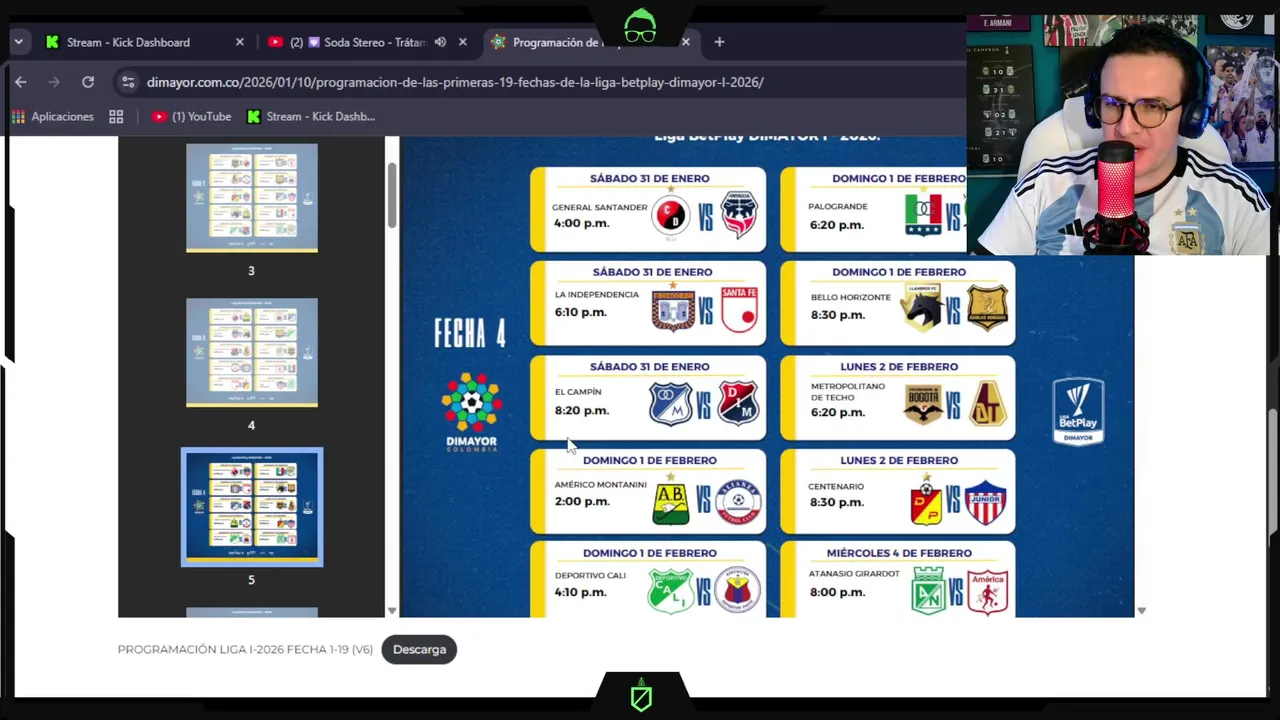
Task: Click the Cúcuta crest in General Santander match
Action: 670,215
